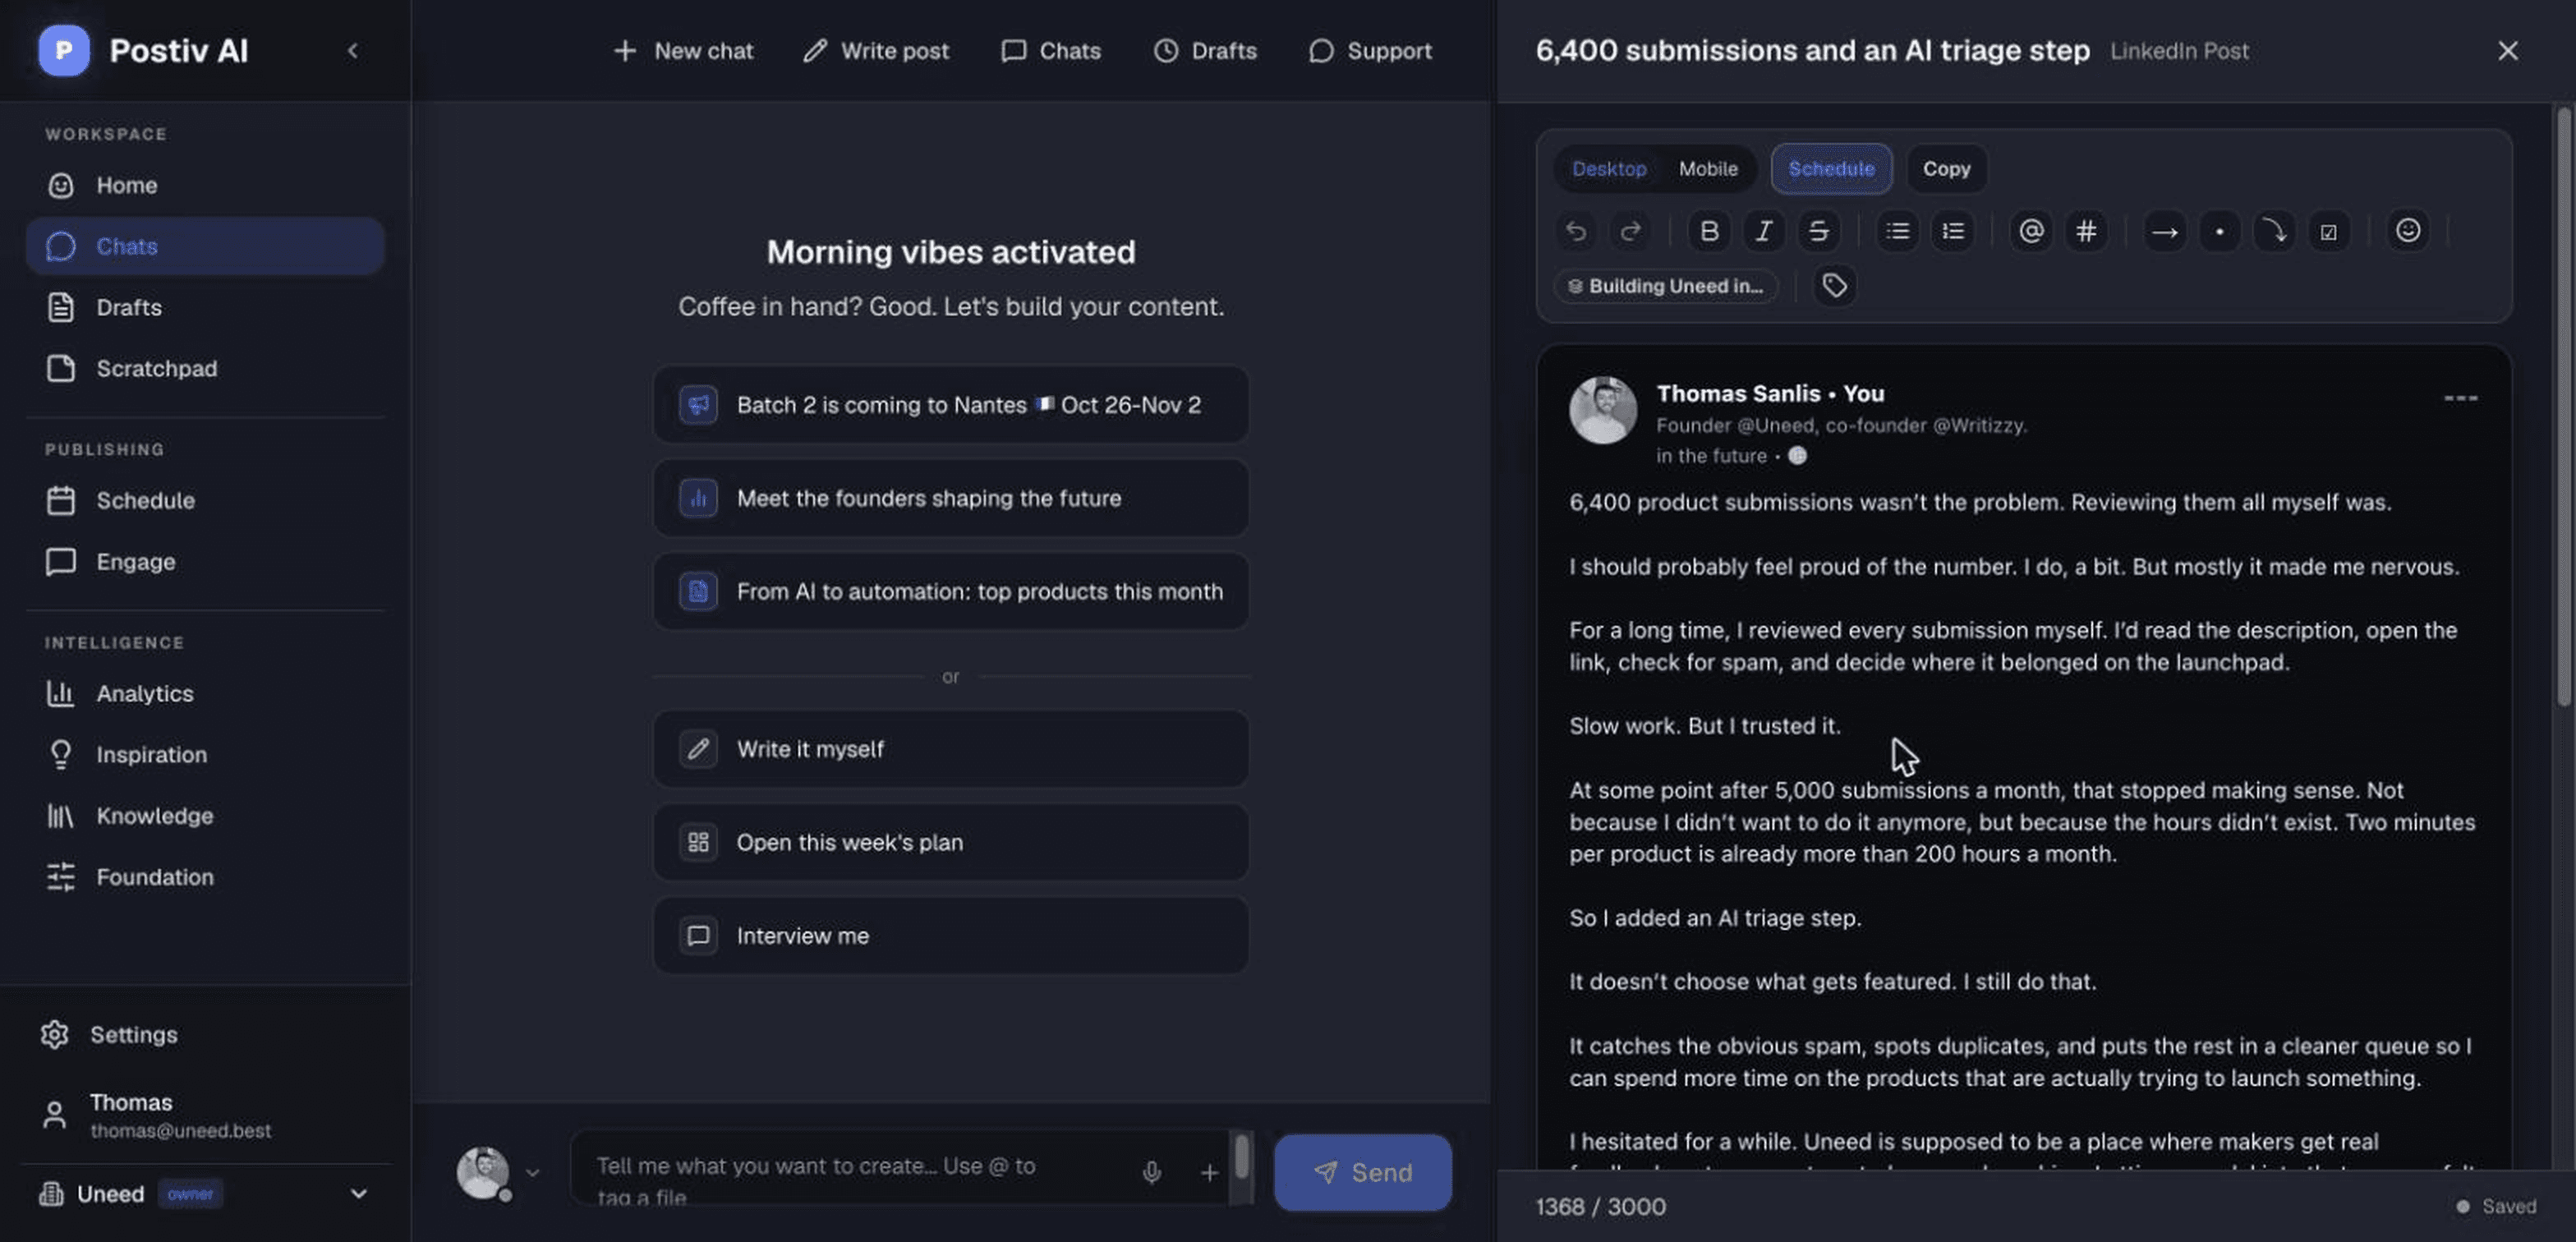Open the Inspiration page
Screen dimensions: 2576x1242
point(205,754)
